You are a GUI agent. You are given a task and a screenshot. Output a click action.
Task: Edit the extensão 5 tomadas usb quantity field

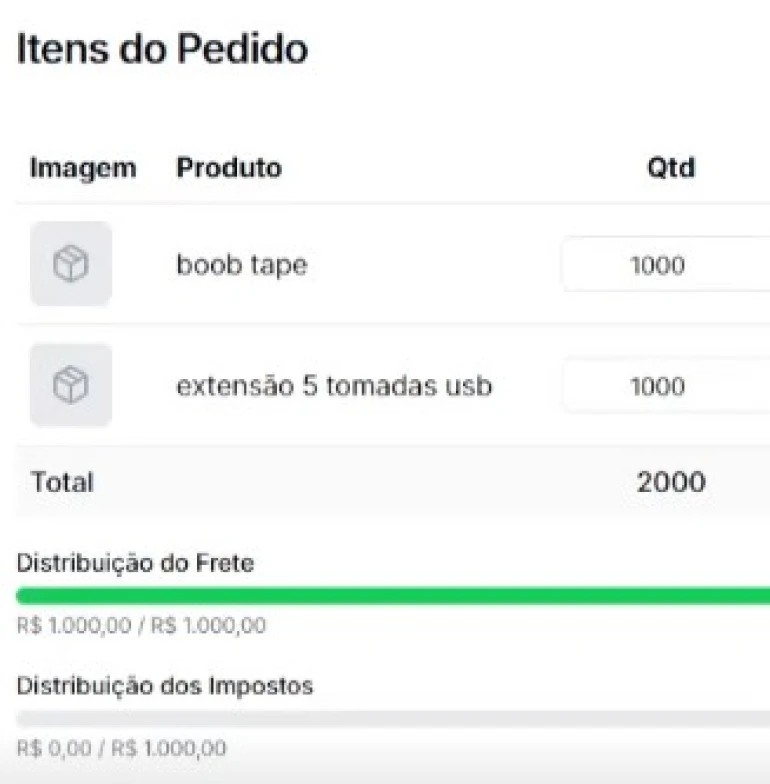point(666,386)
